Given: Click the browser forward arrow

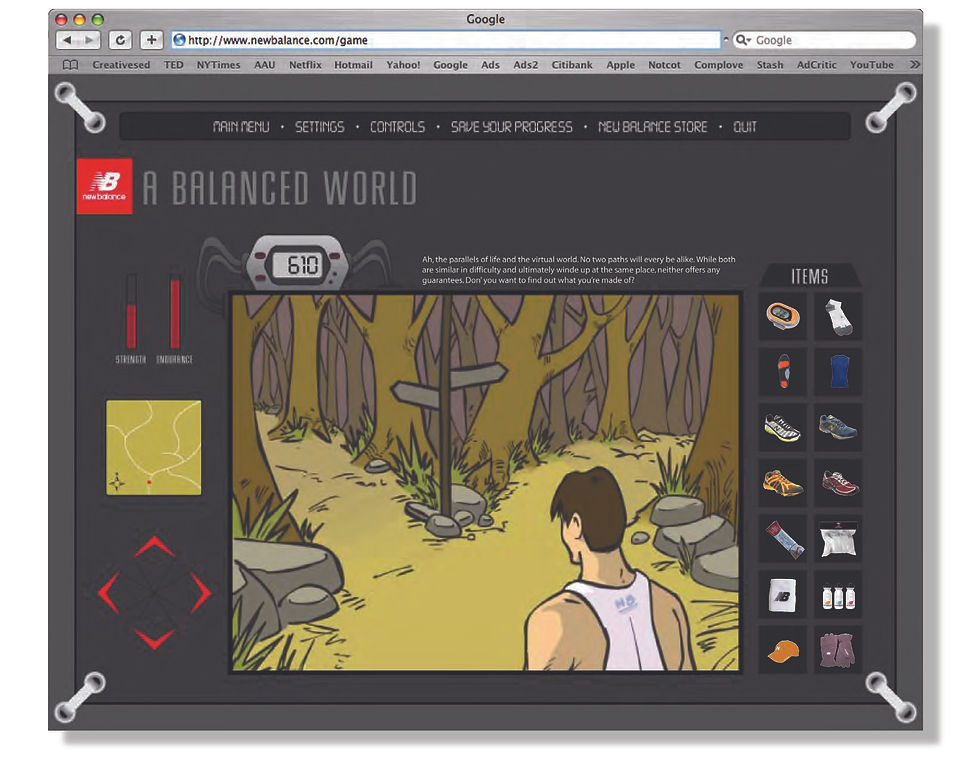Looking at the screenshot, I should [89, 40].
